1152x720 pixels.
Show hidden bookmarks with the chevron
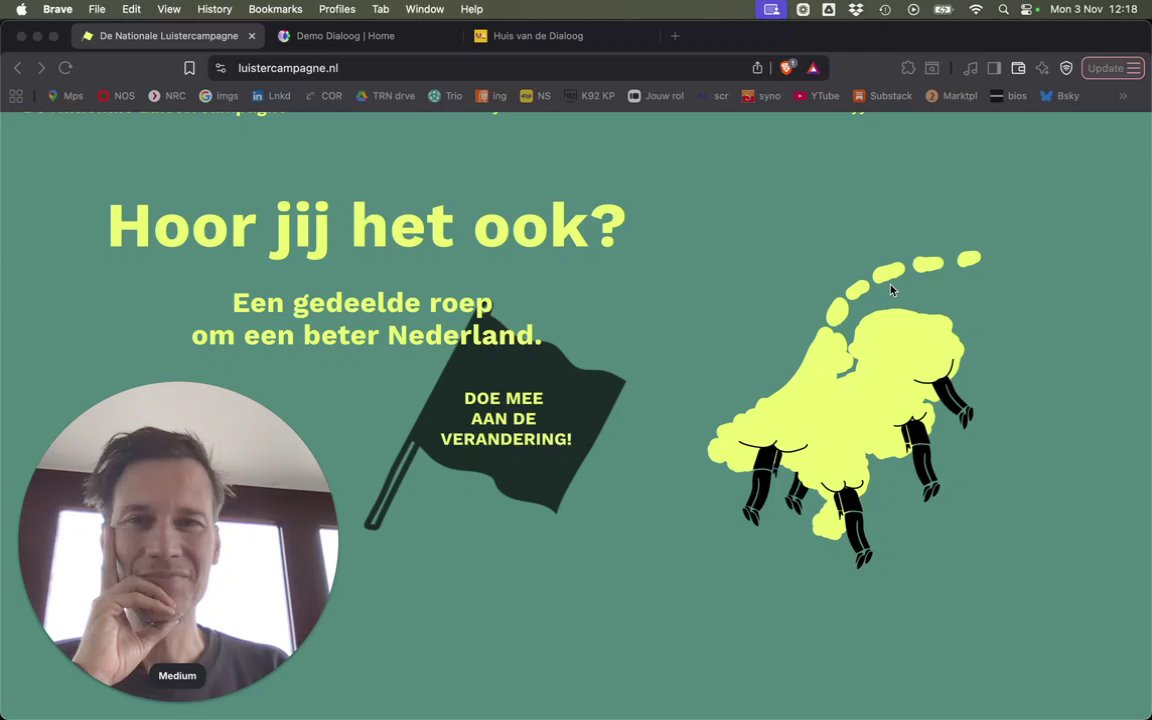point(1123,96)
